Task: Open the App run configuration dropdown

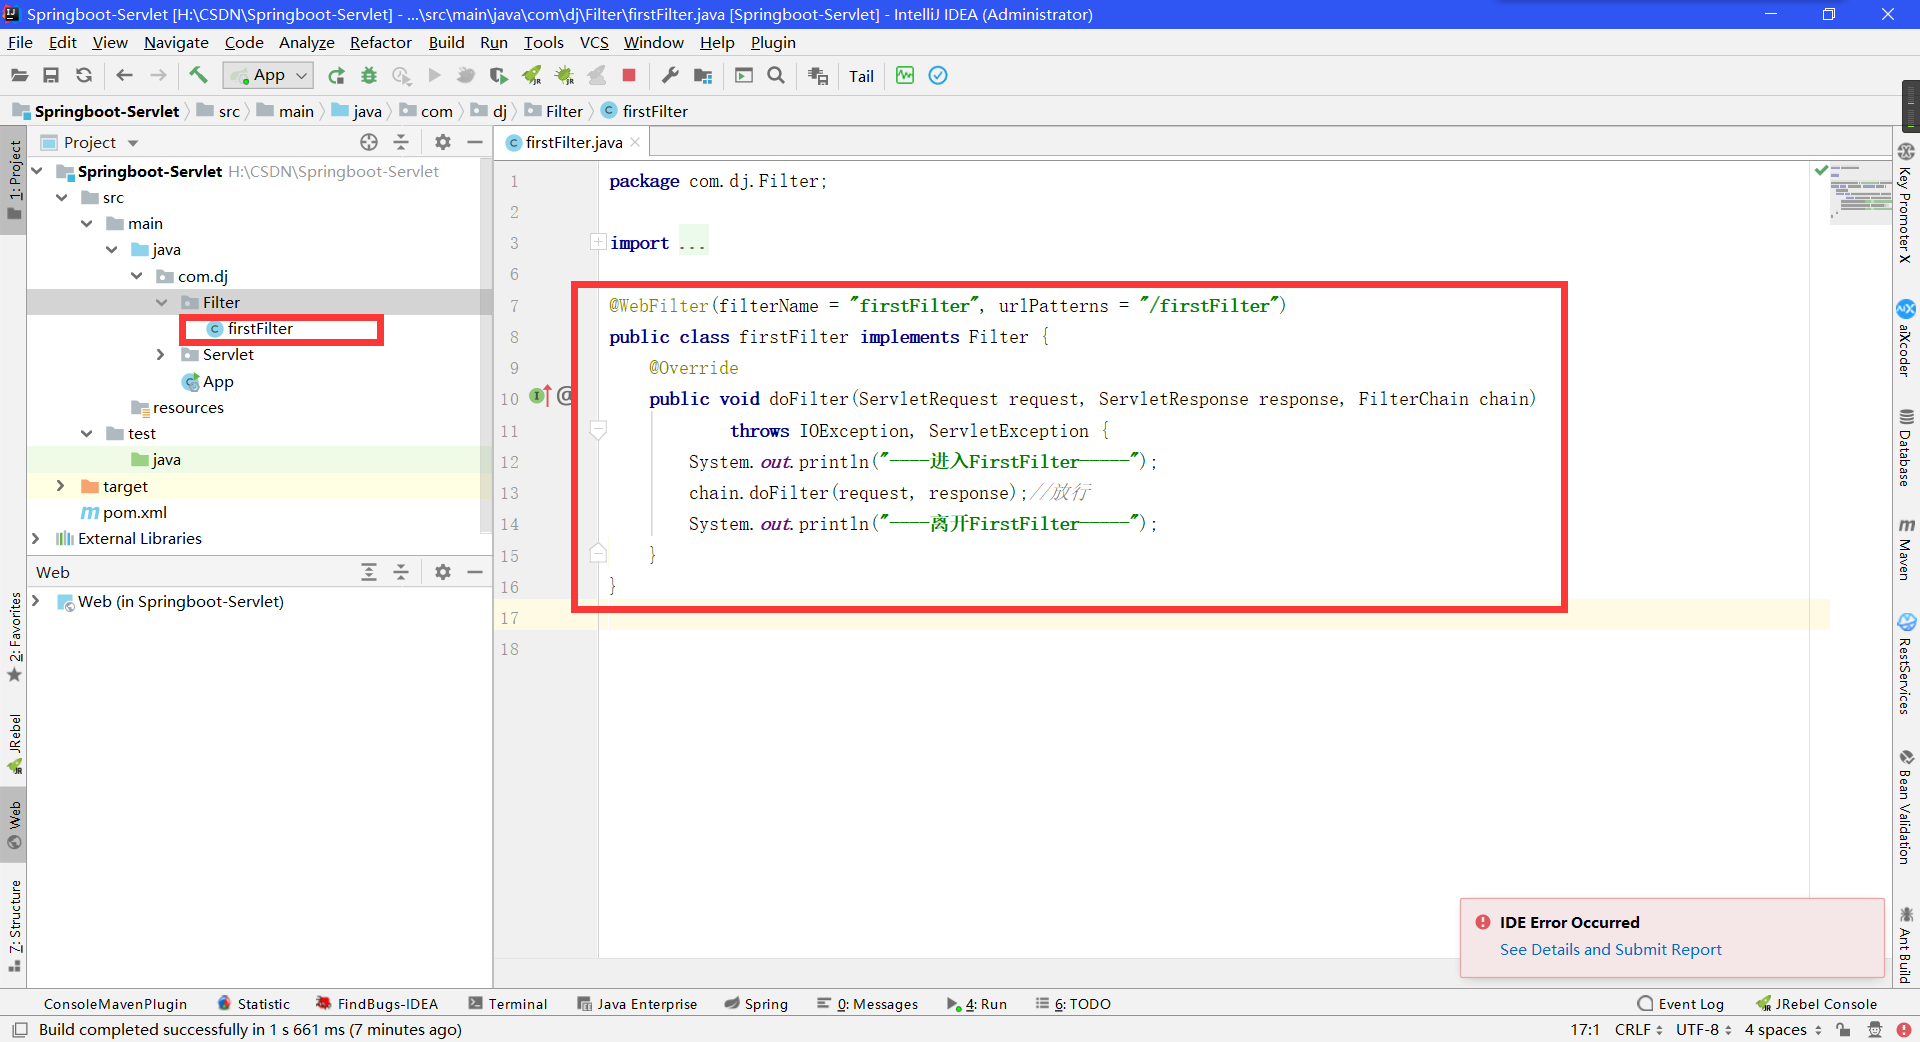Action: coord(269,75)
